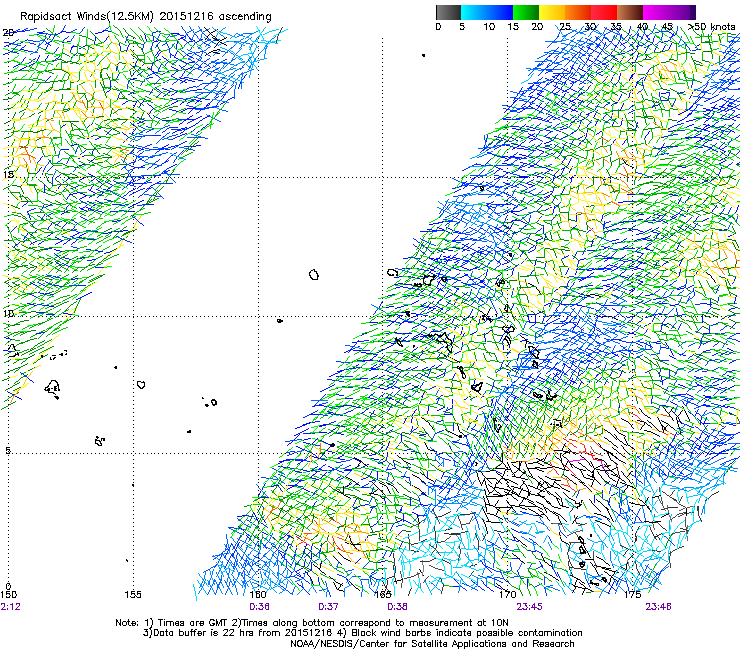Click the note line '3)Data buffer is 22 hrs'
Screen dimensions: 740x650
click(x=362, y=633)
